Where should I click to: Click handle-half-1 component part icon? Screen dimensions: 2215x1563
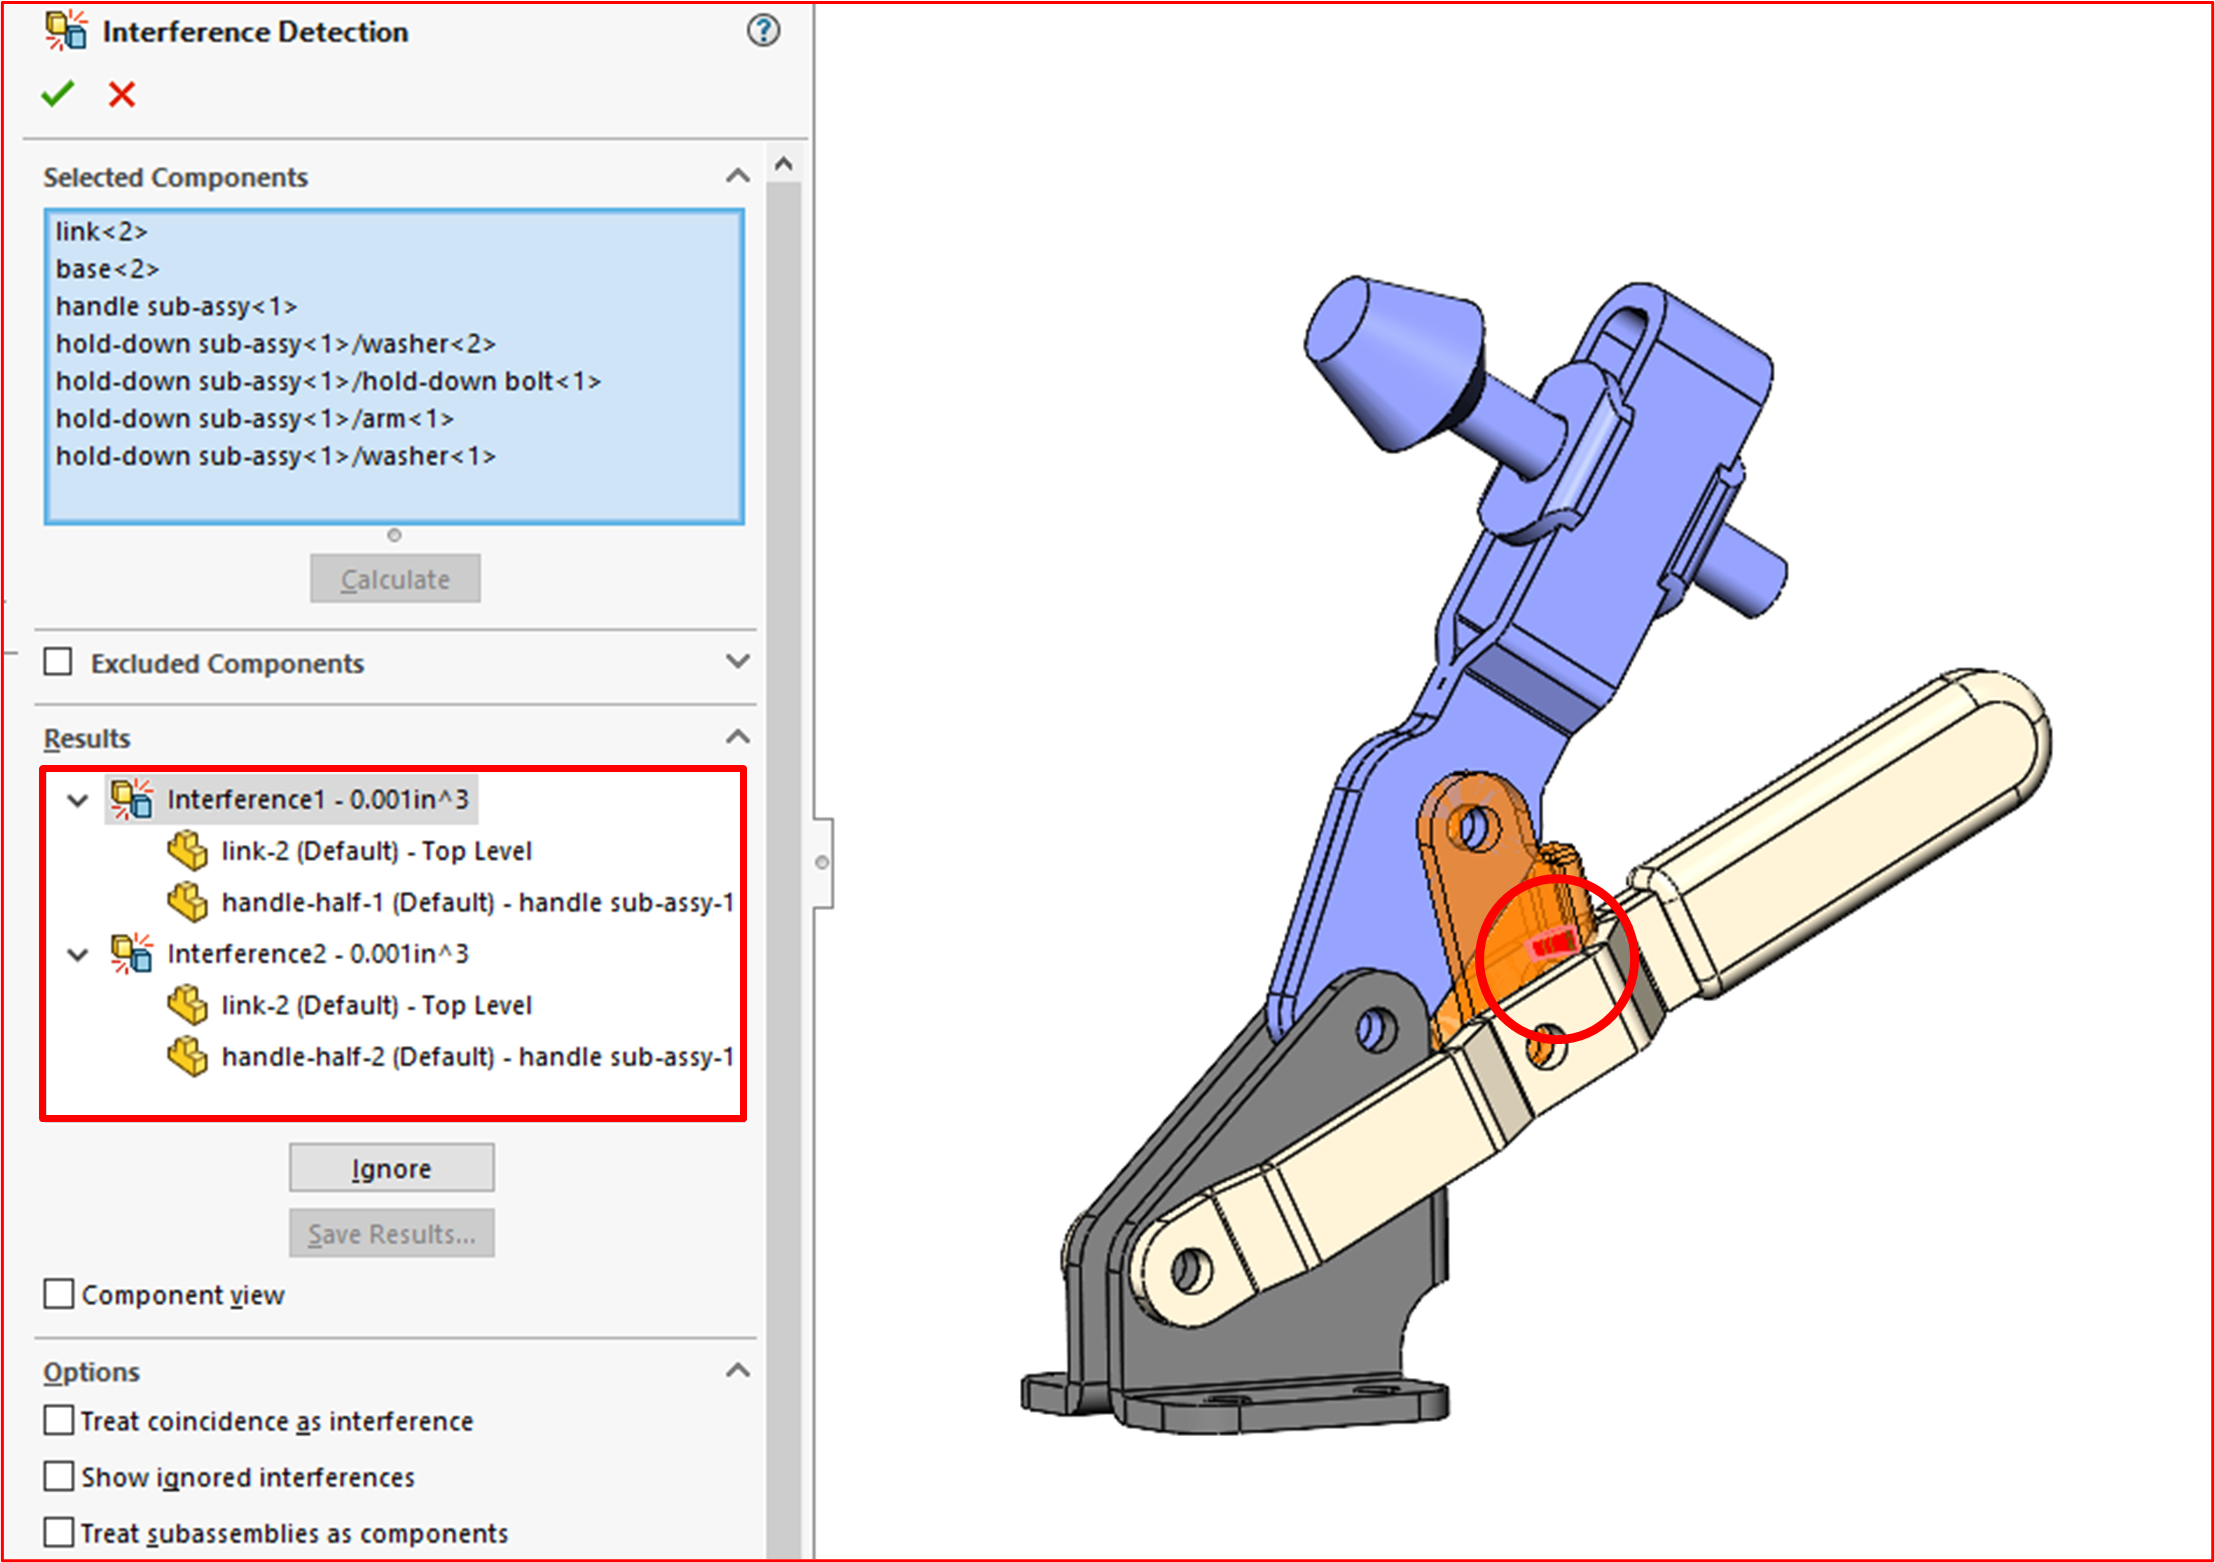187,902
